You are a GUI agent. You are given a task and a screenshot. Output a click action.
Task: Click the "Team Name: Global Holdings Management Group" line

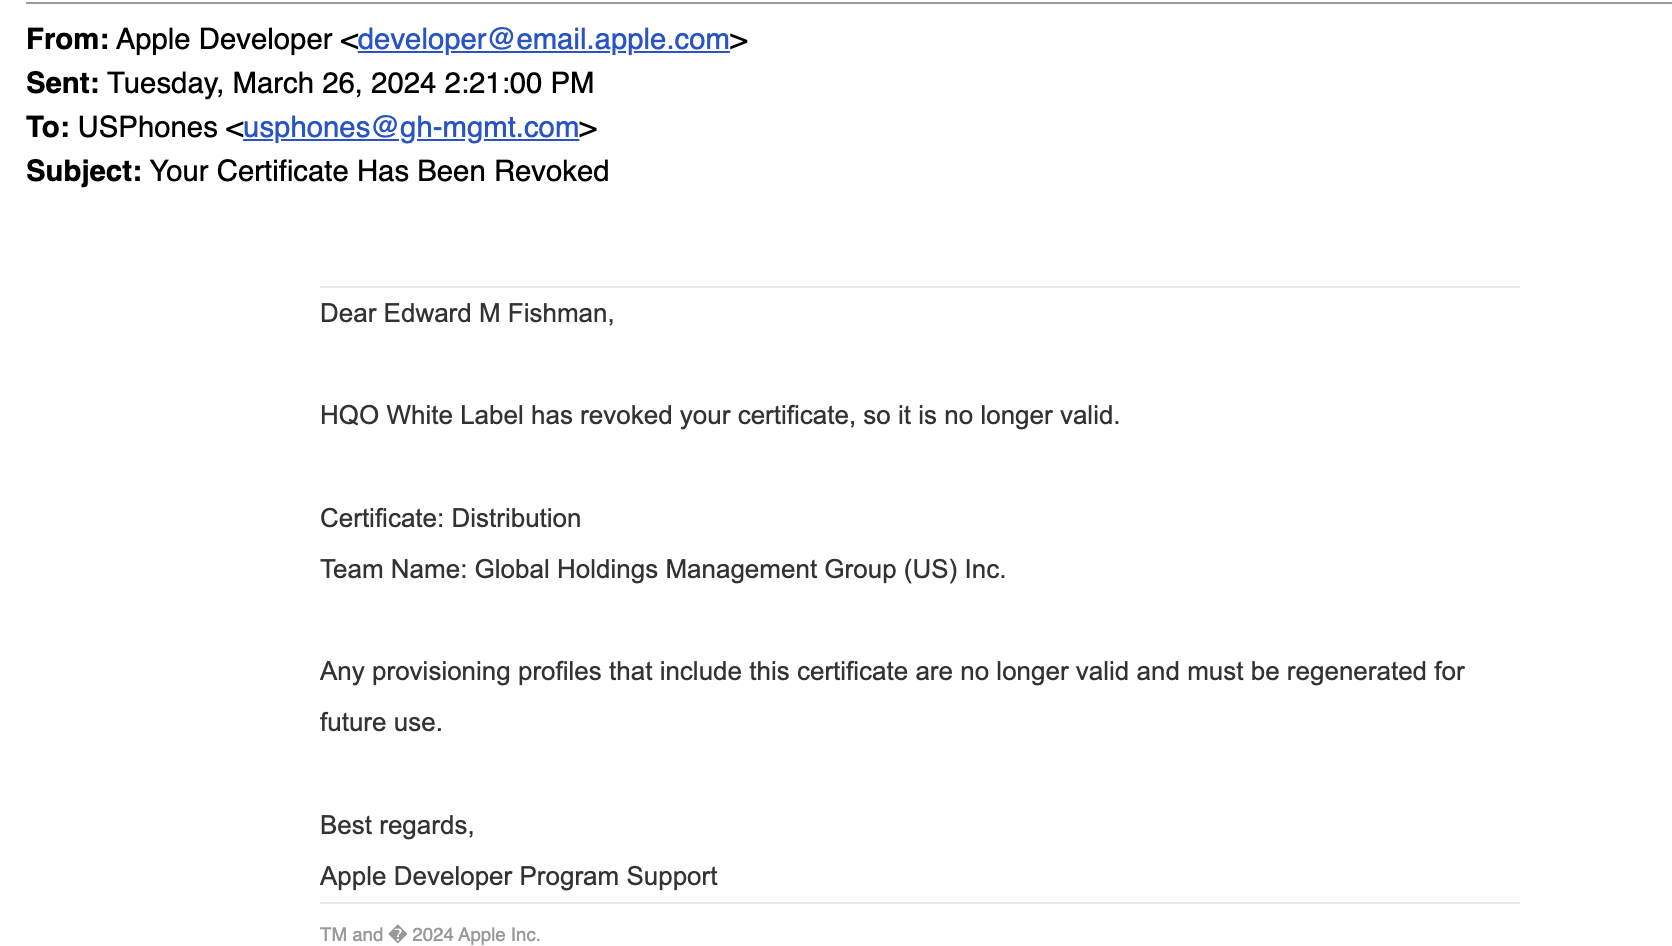click(662, 570)
